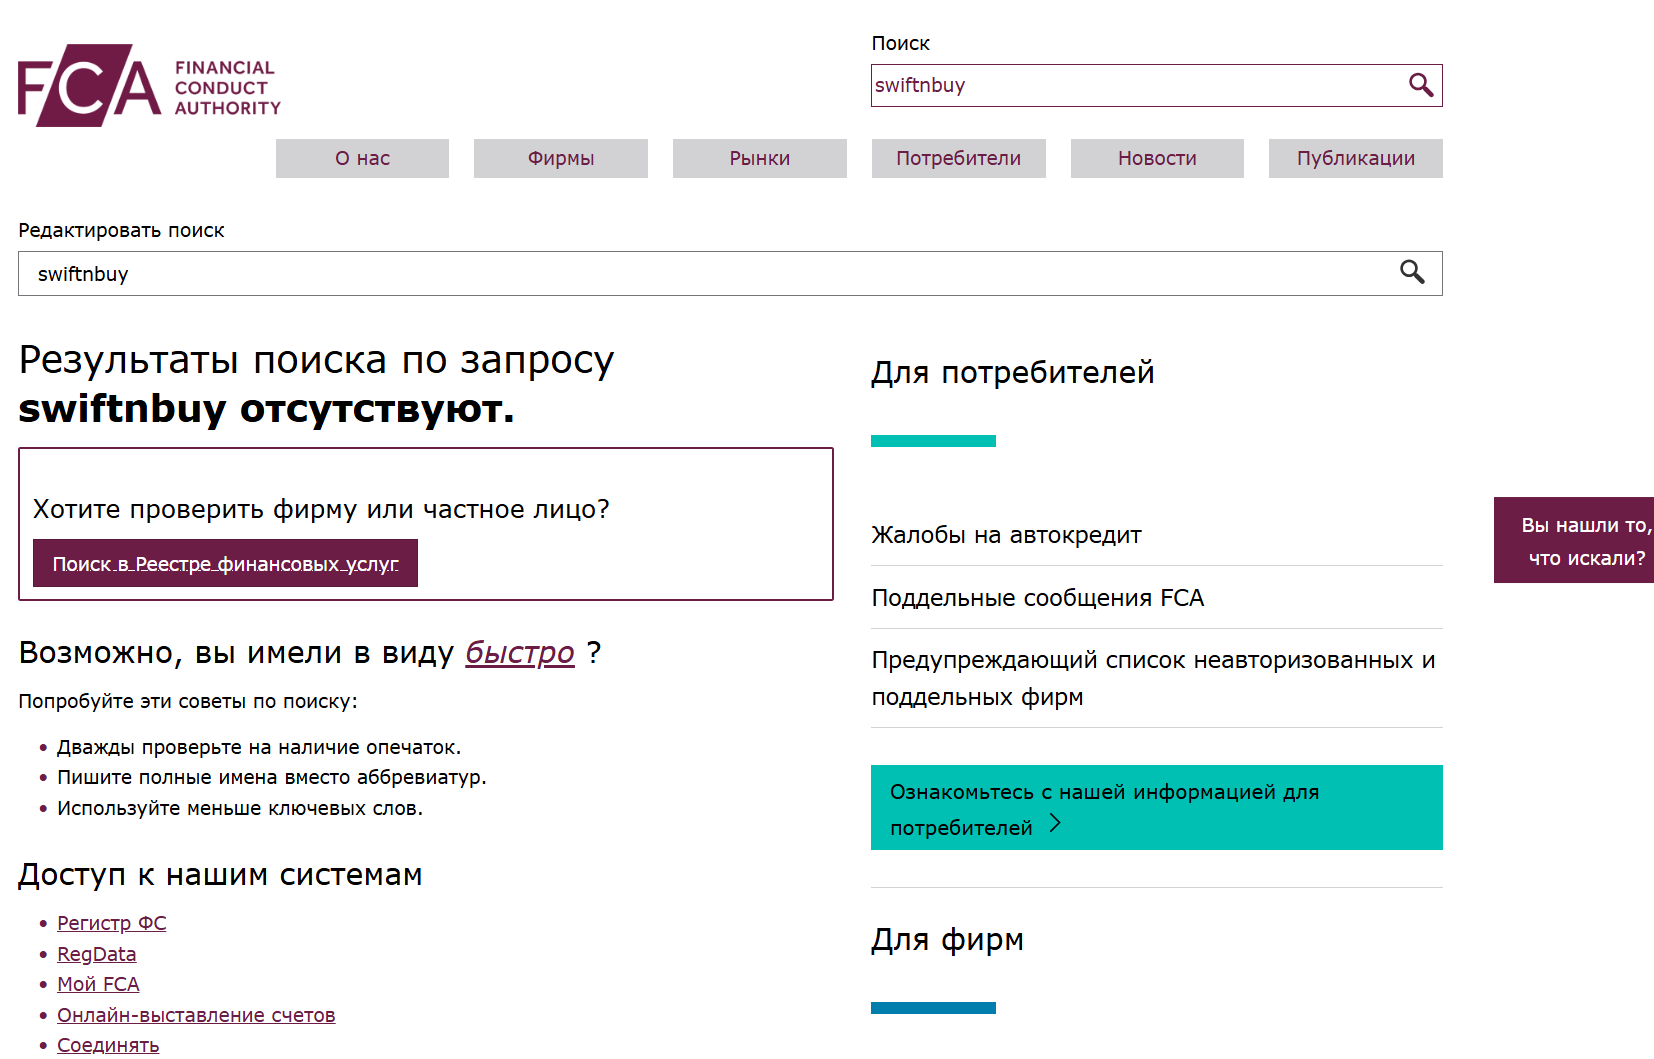Follow the suggested «быстро» link
The width and height of the screenshot is (1654, 1059).
point(519,652)
